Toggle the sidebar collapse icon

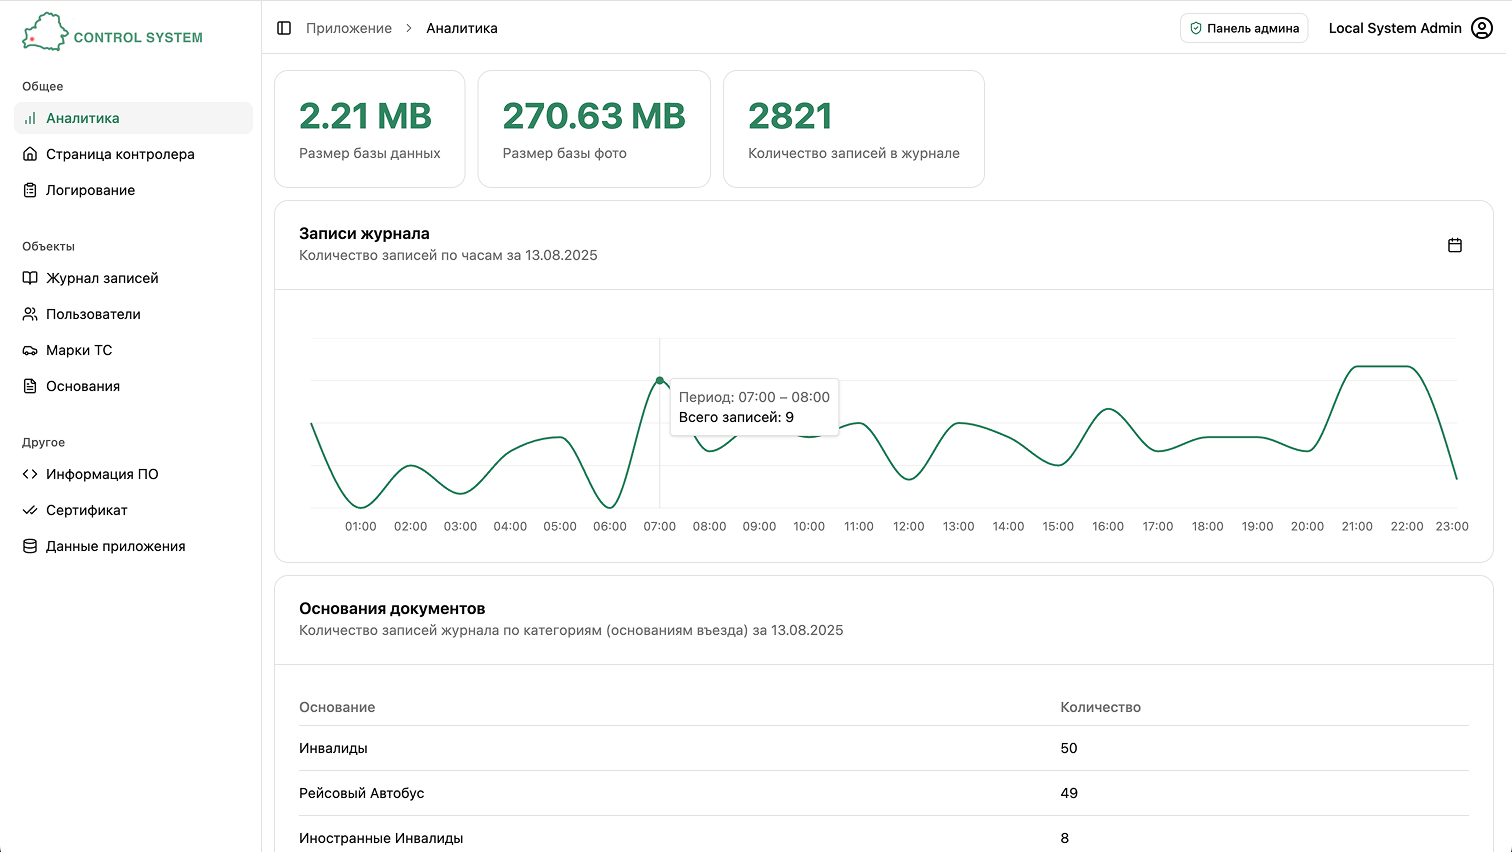coord(284,28)
